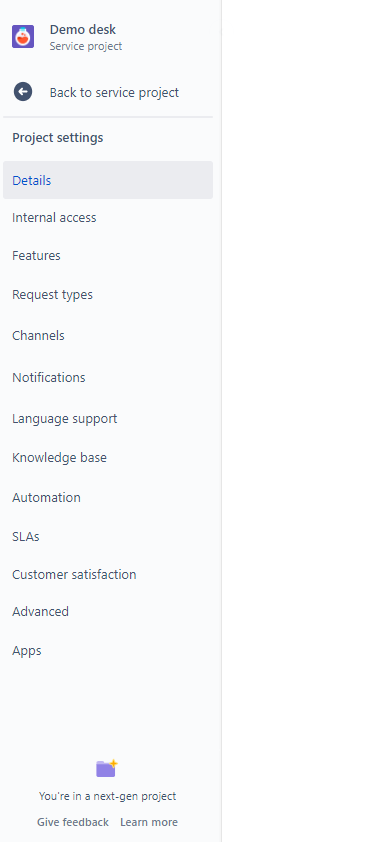Select Notifications in project settings
The height and width of the screenshot is (842, 370).
[x=108, y=378]
